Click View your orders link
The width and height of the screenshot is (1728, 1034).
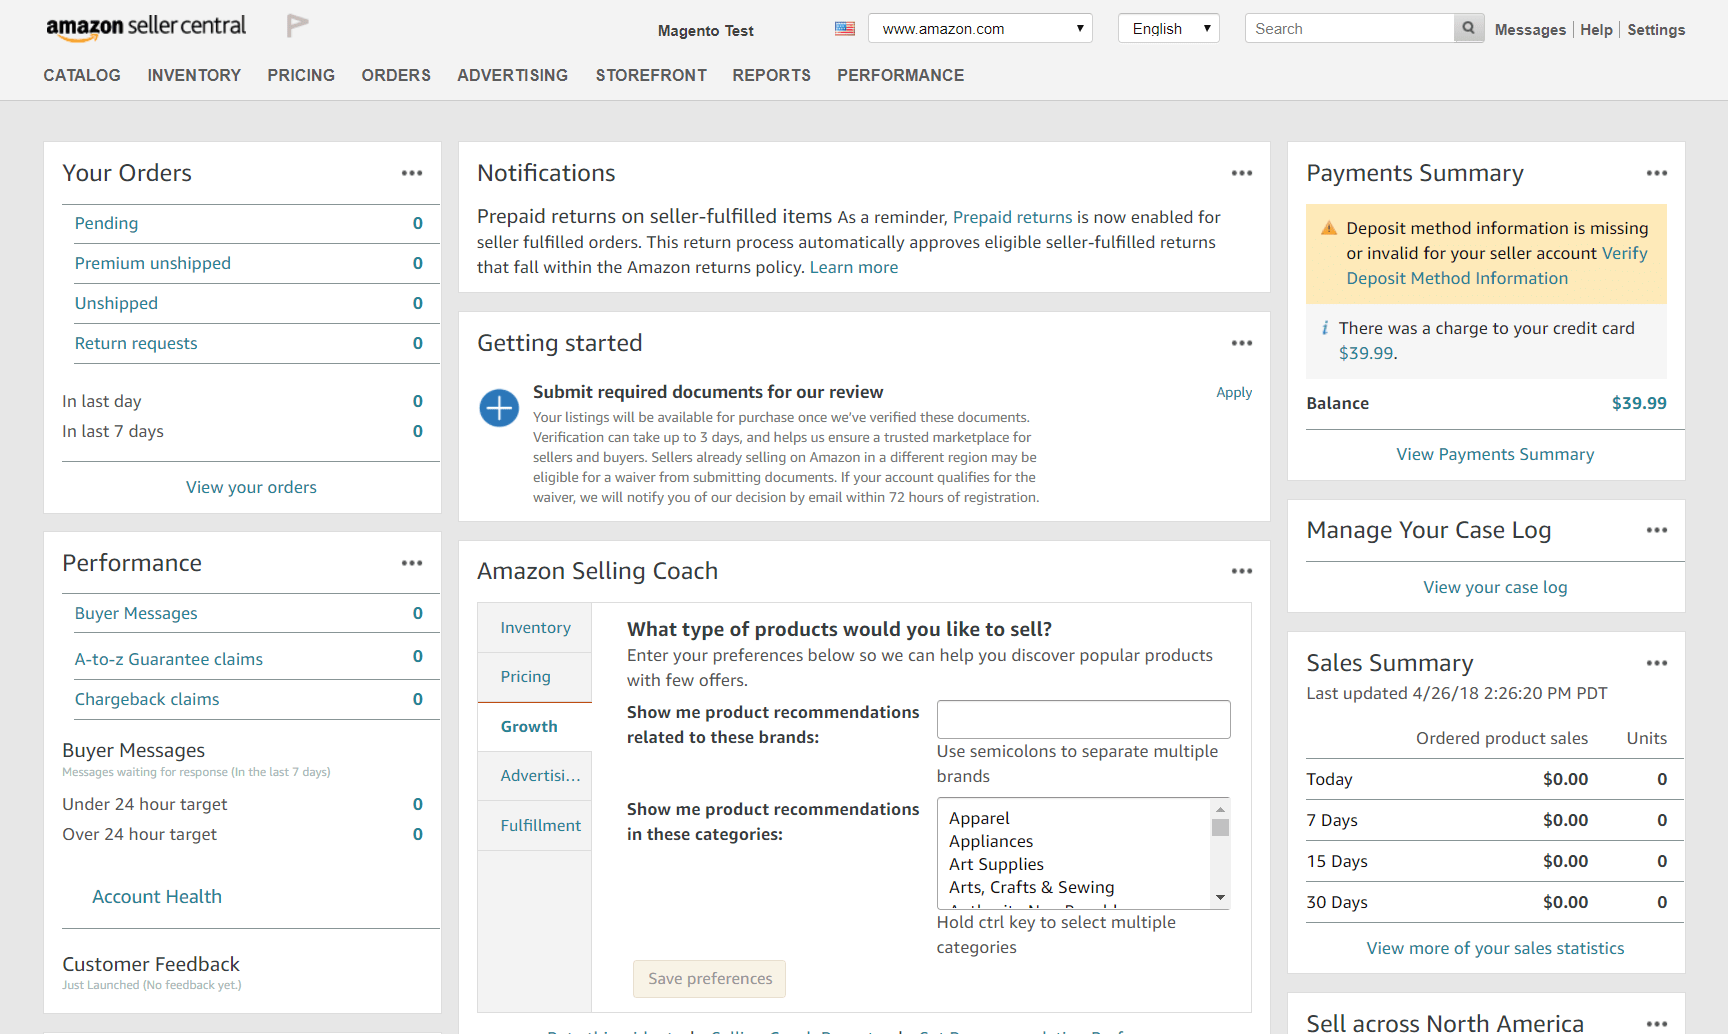251,487
